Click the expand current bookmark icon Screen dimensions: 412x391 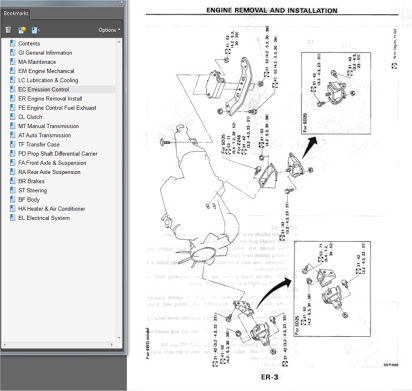point(35,30)
